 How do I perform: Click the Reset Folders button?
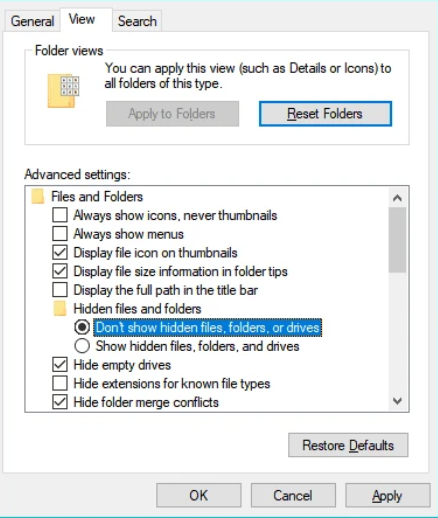point(325,114)
